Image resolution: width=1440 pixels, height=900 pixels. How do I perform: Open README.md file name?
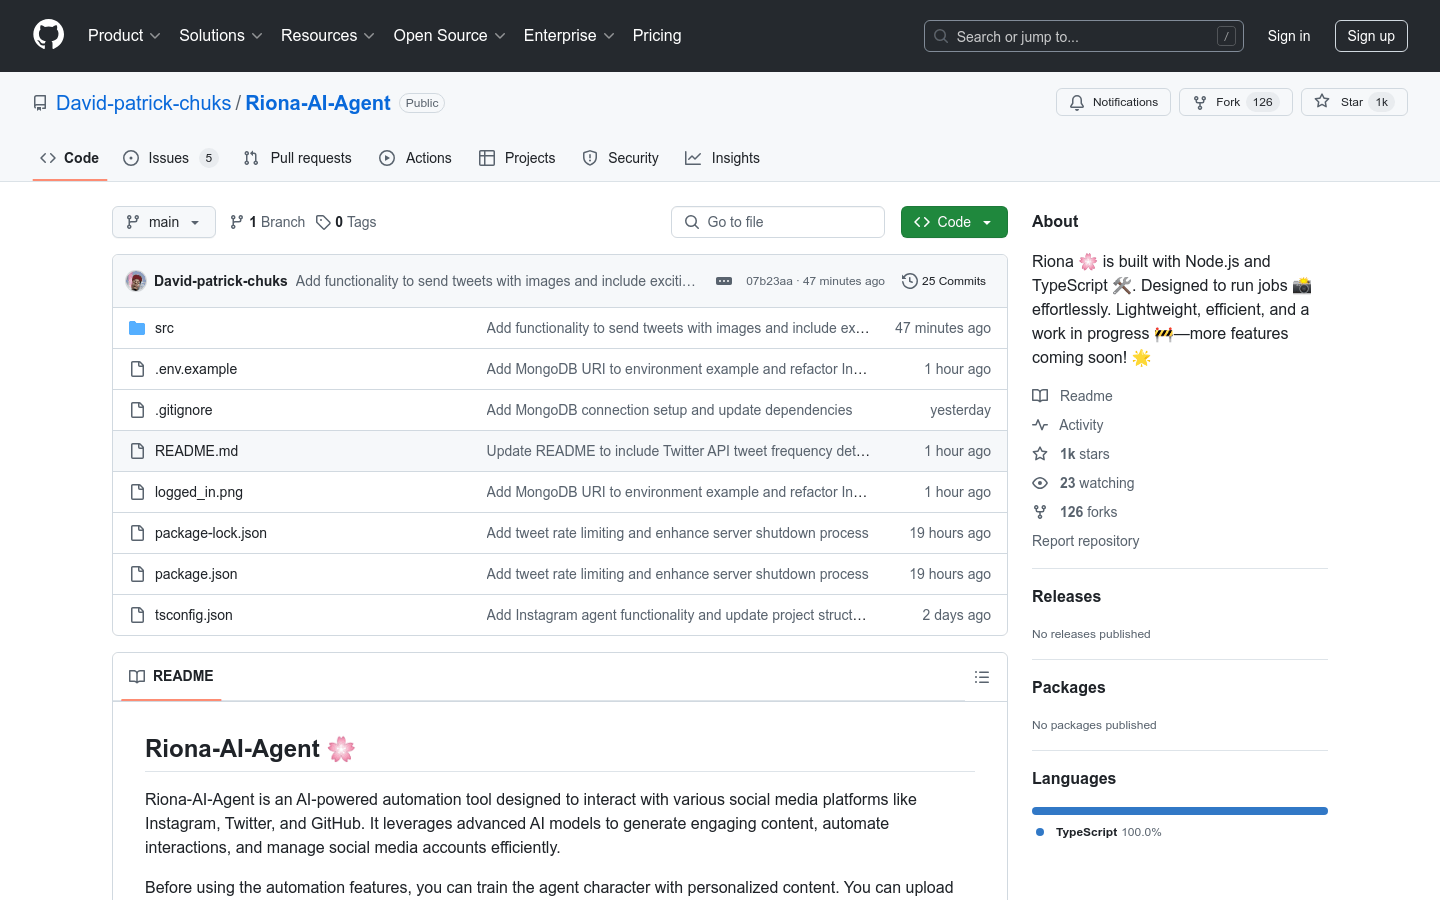point(196,451)
